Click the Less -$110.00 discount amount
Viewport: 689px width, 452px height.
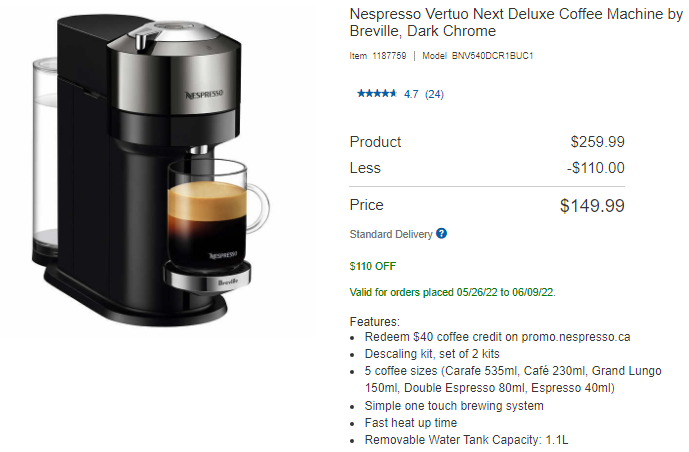coord(595,168)
